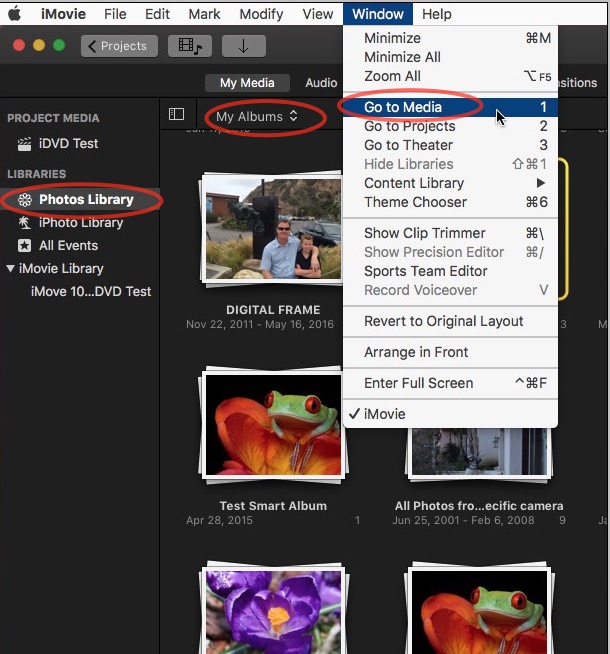610x654 pixels.
Task: Open the Edit menu
Action: [157, 14]
